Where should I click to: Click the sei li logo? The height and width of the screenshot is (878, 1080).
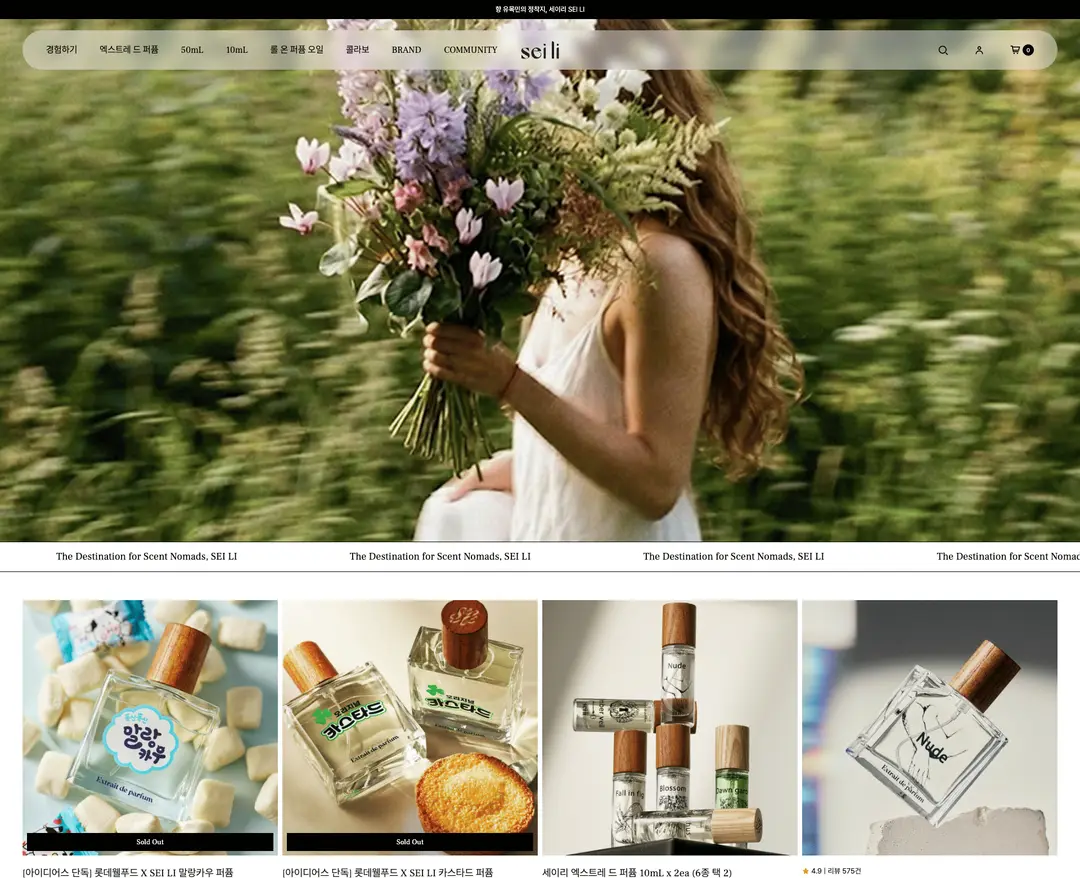pos(540,50)
